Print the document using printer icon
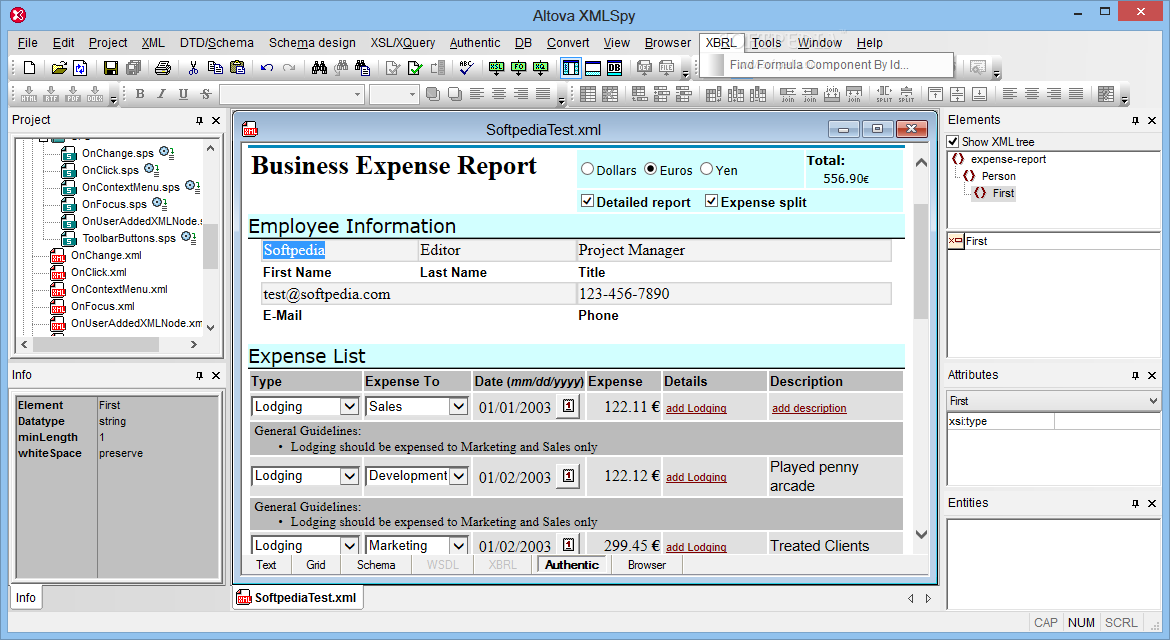1170x640 pixels. pyautogui.click(x=163, y=68)
